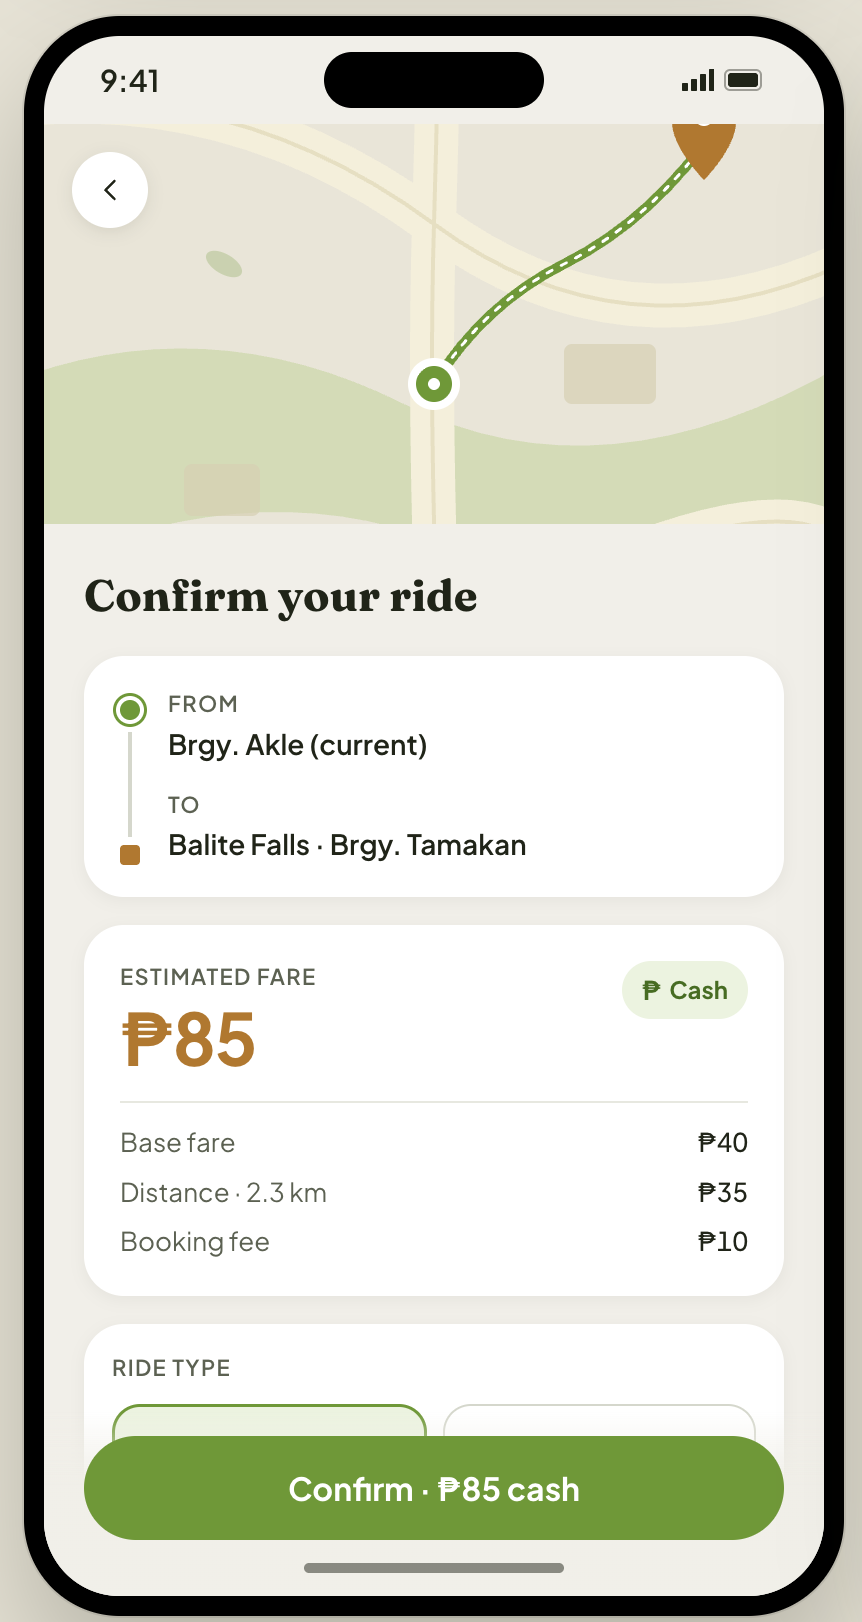Tap the Distance 2.3 km row

(x=434, y=1193)
